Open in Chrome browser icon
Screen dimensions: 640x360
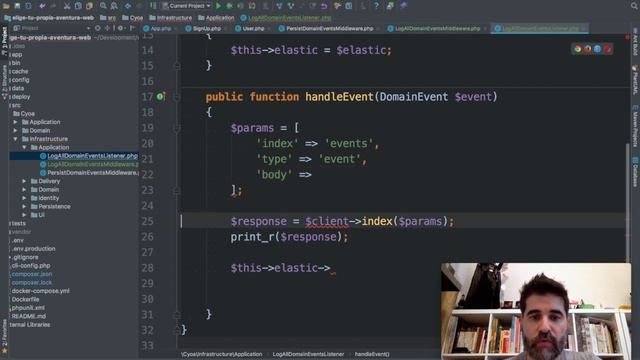(578, 49)
